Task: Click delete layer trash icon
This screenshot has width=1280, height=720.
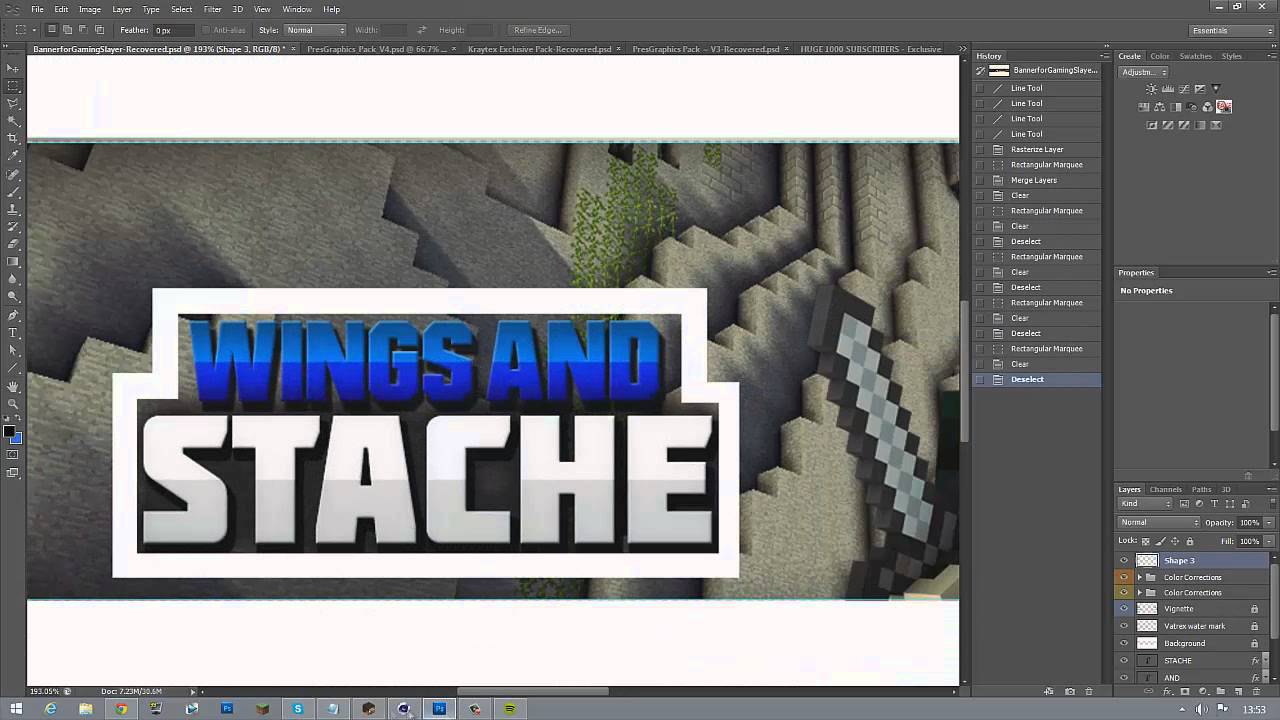Action: [1256, 691]
